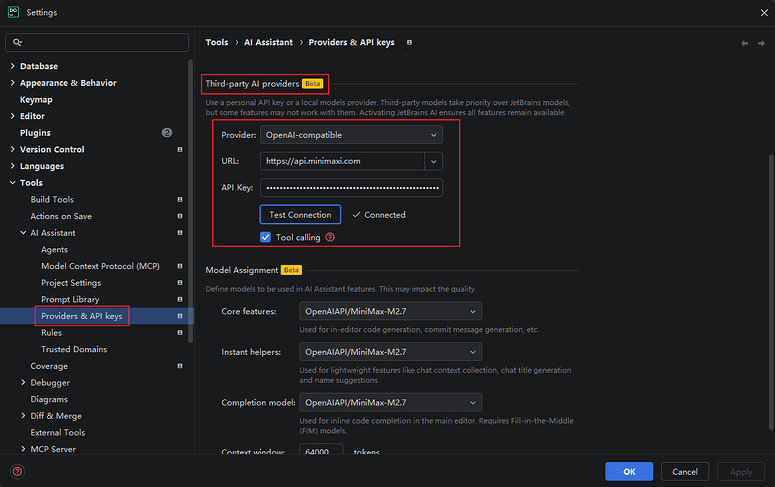Click the settings search field

(x=97, y=43)
